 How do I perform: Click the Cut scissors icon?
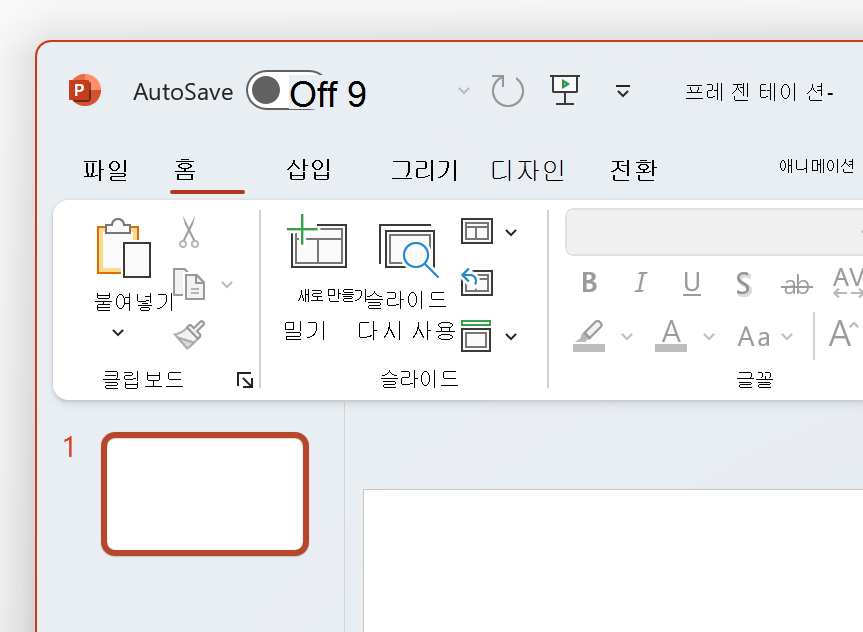tap(189, 232)
